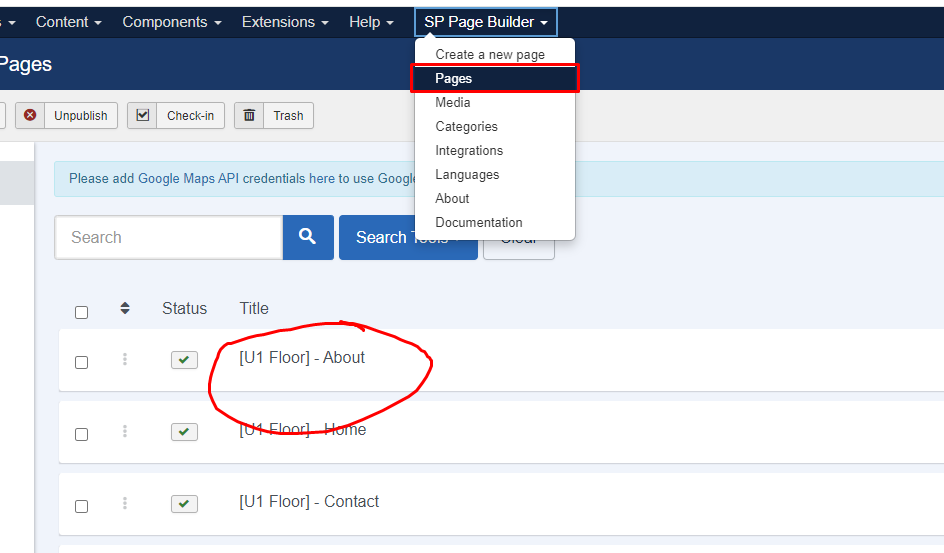Open the [U1 Floor] - About page
Image resolution: width=944 pixels, height=553 pixels.
coord(302,357)
